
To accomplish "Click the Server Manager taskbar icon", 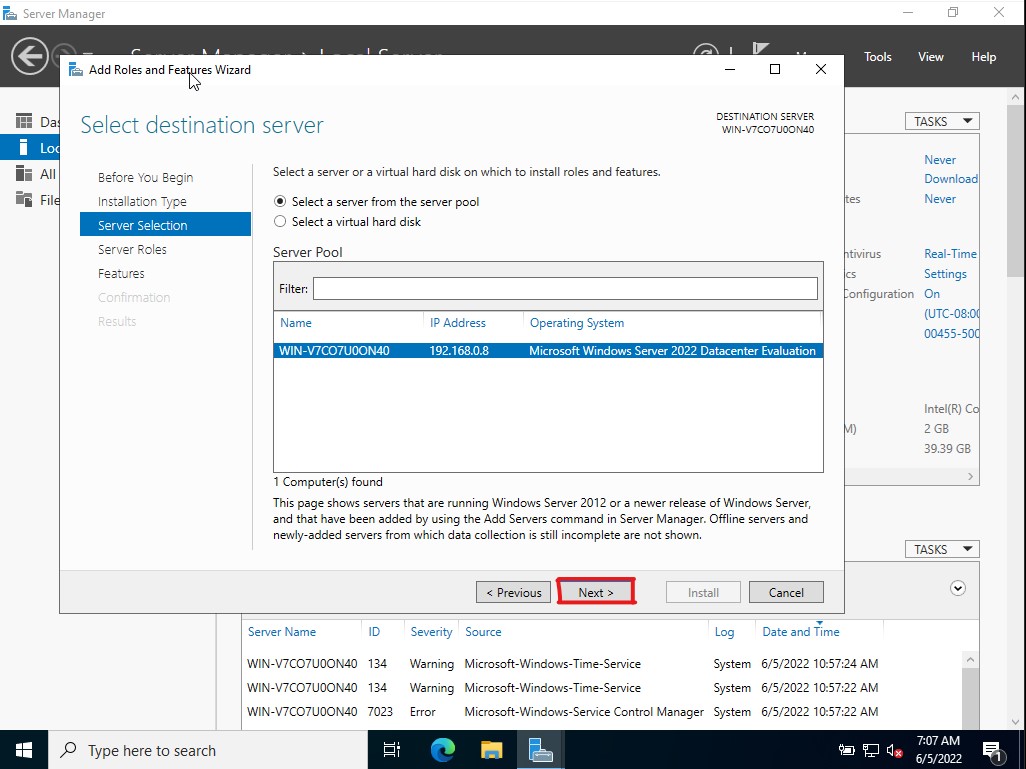I will pos(540,750).
